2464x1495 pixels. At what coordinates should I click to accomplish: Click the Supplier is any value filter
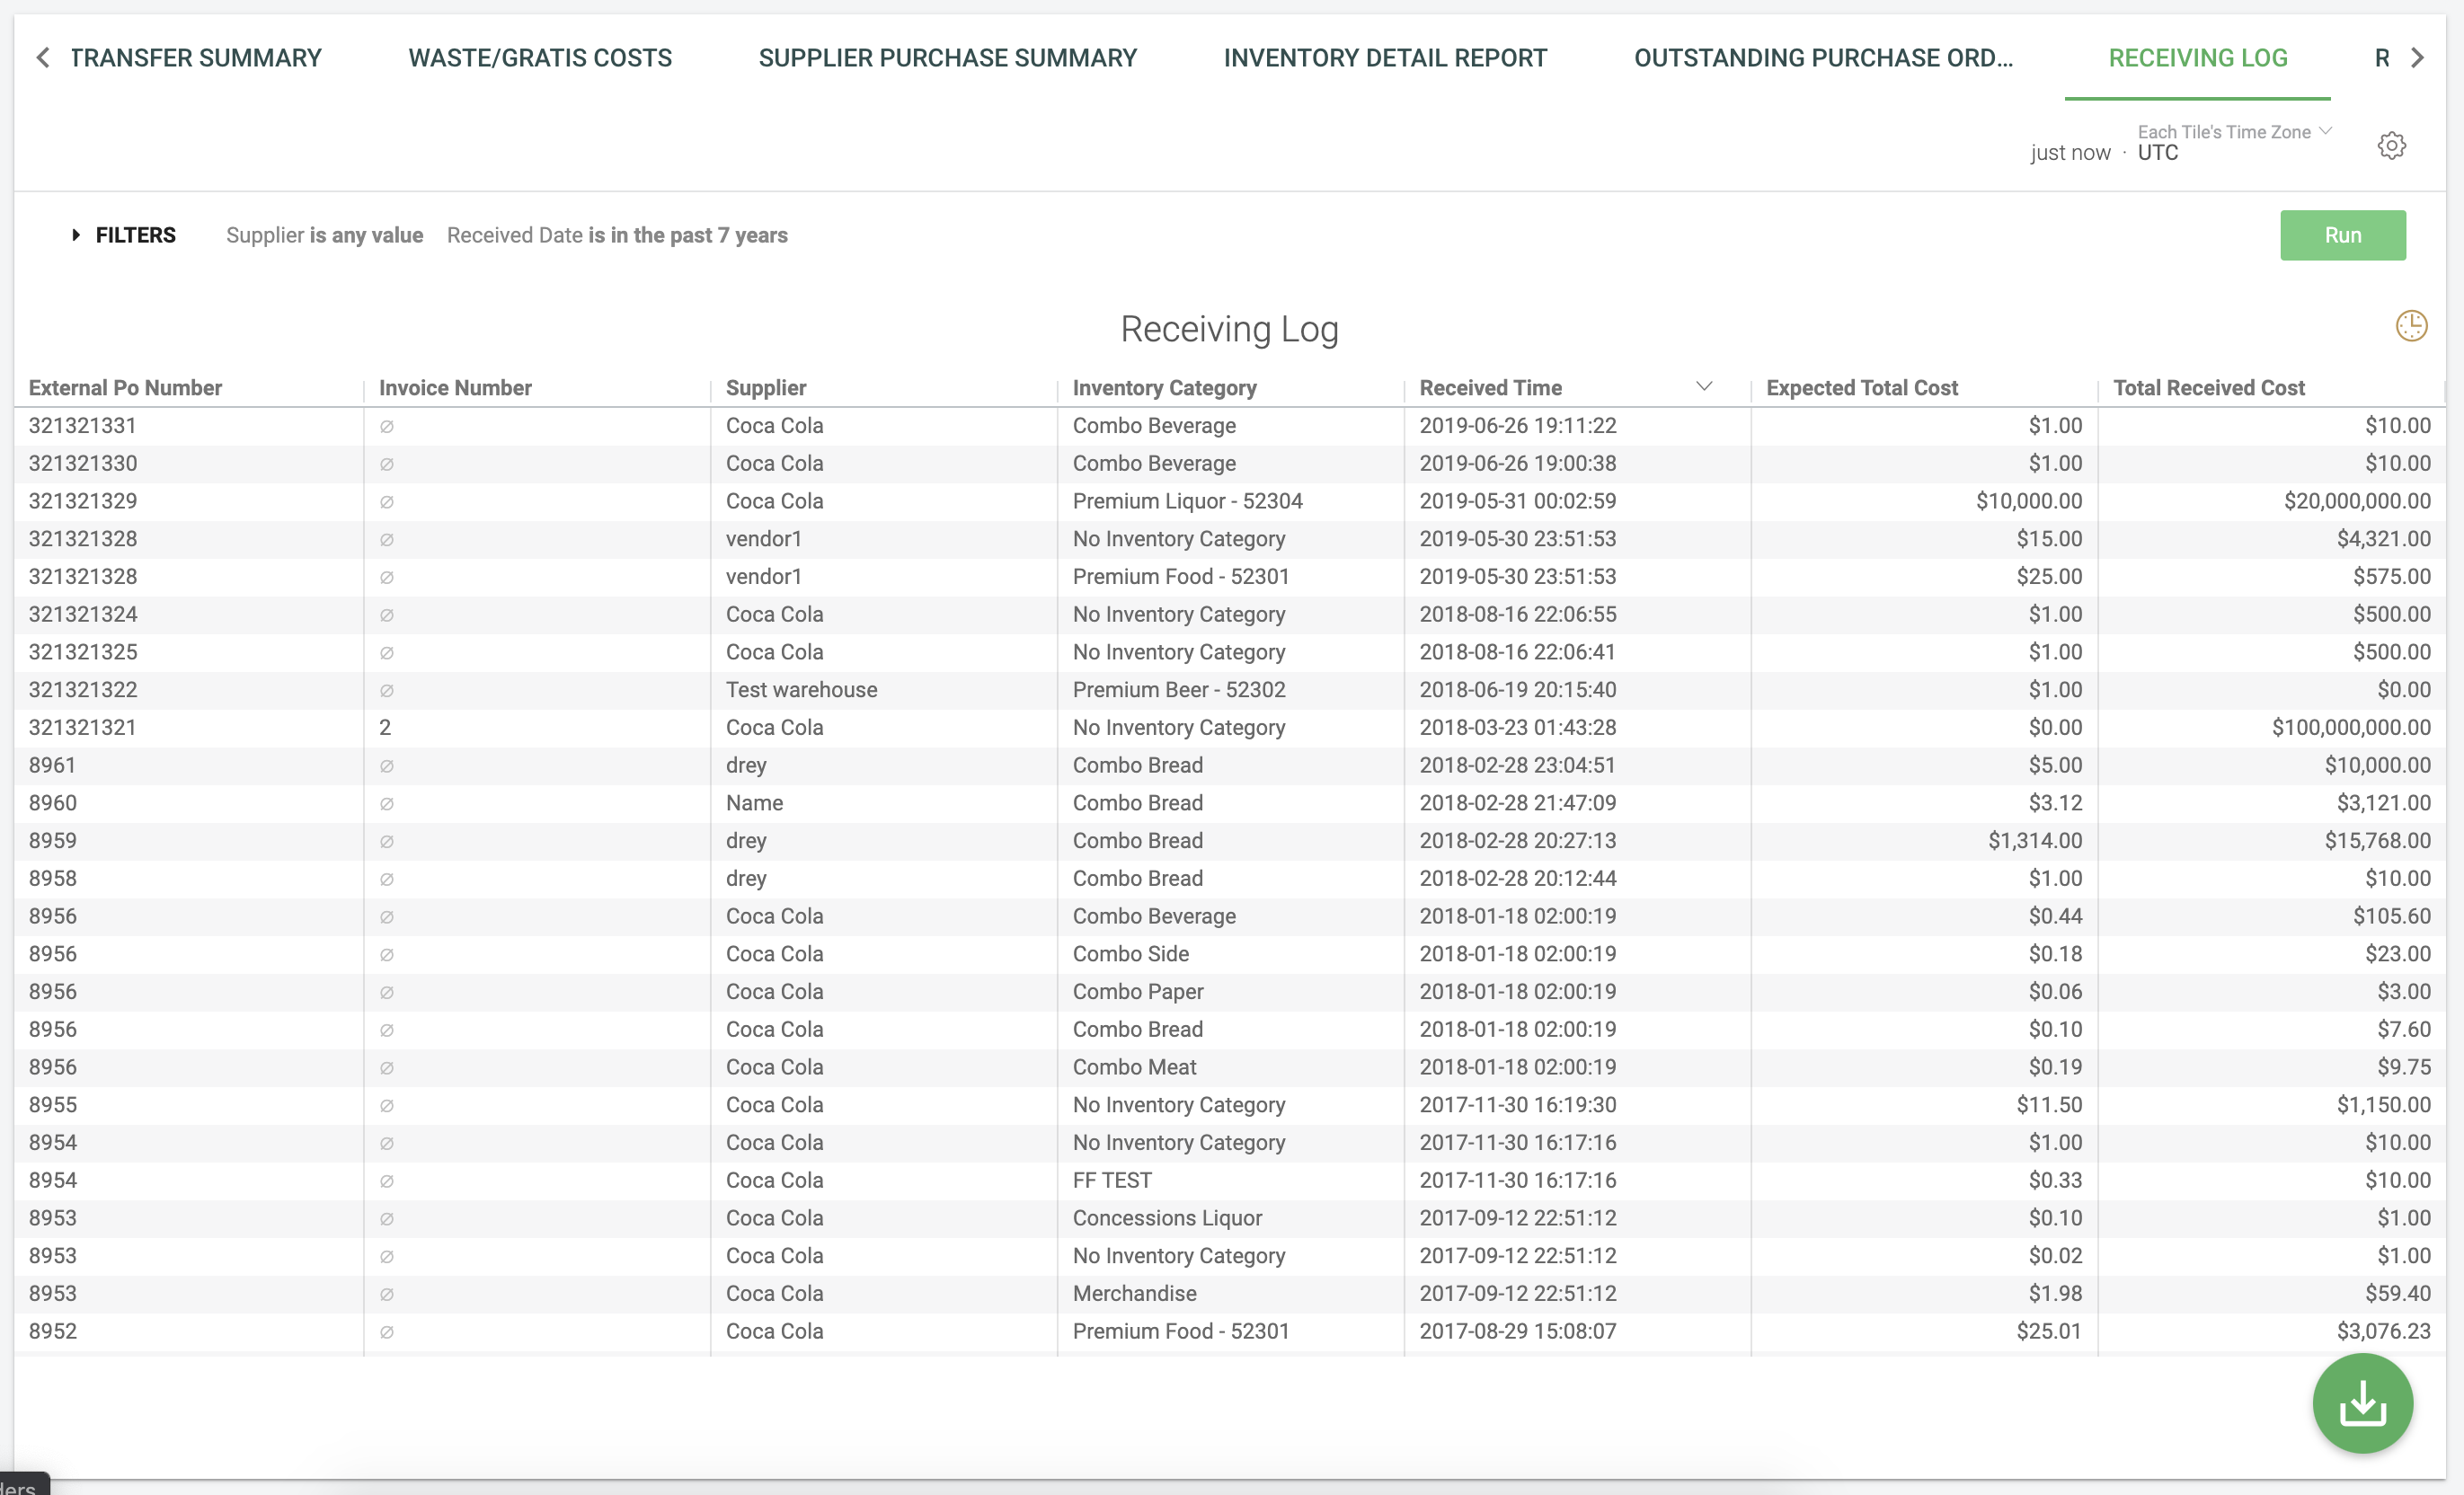[x=324, y=235]
